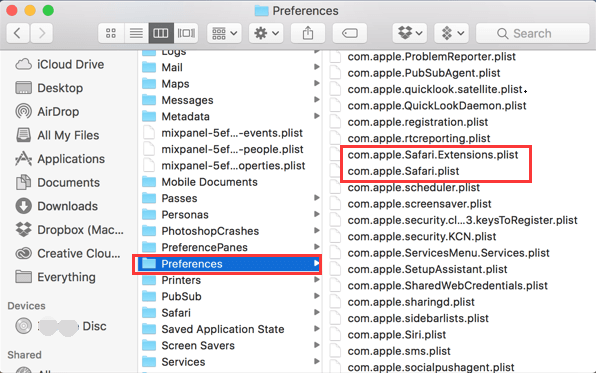
Task: Select com.apple.sms.plist file
Action: pyautogui.click(x=399, y=351)
